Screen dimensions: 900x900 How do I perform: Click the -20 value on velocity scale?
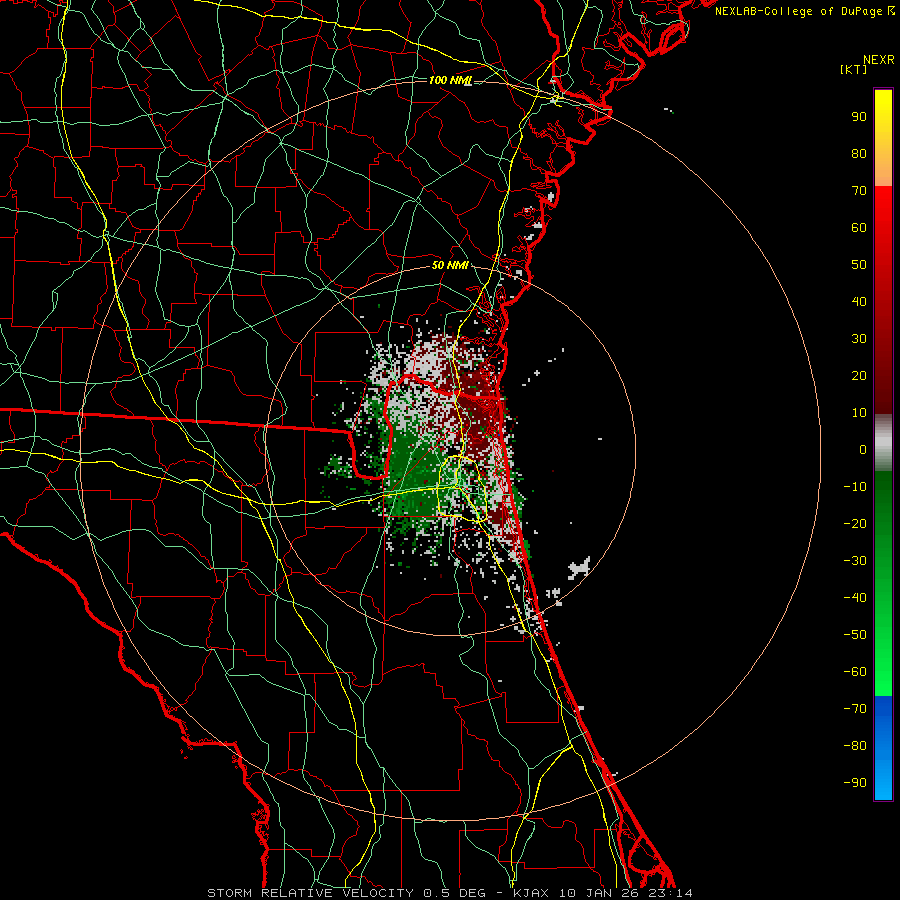pos(855,524)
